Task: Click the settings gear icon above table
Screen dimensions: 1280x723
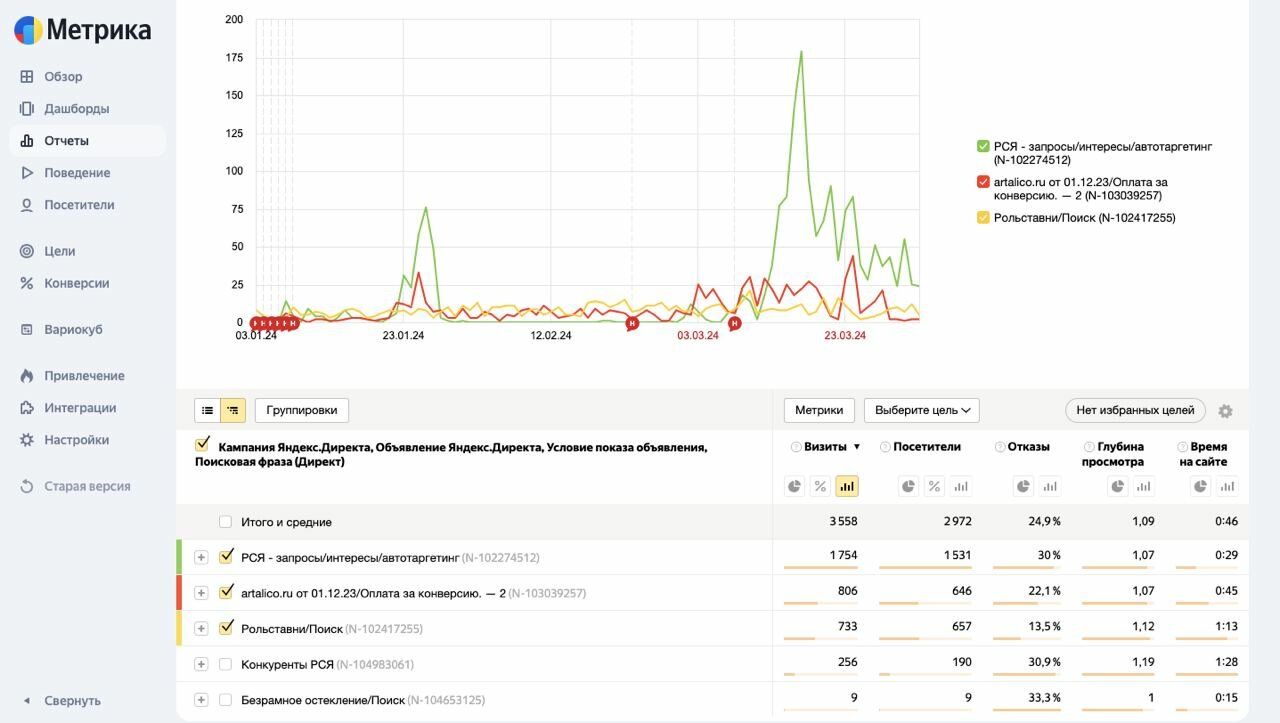Action: [x=1225, y=411]
